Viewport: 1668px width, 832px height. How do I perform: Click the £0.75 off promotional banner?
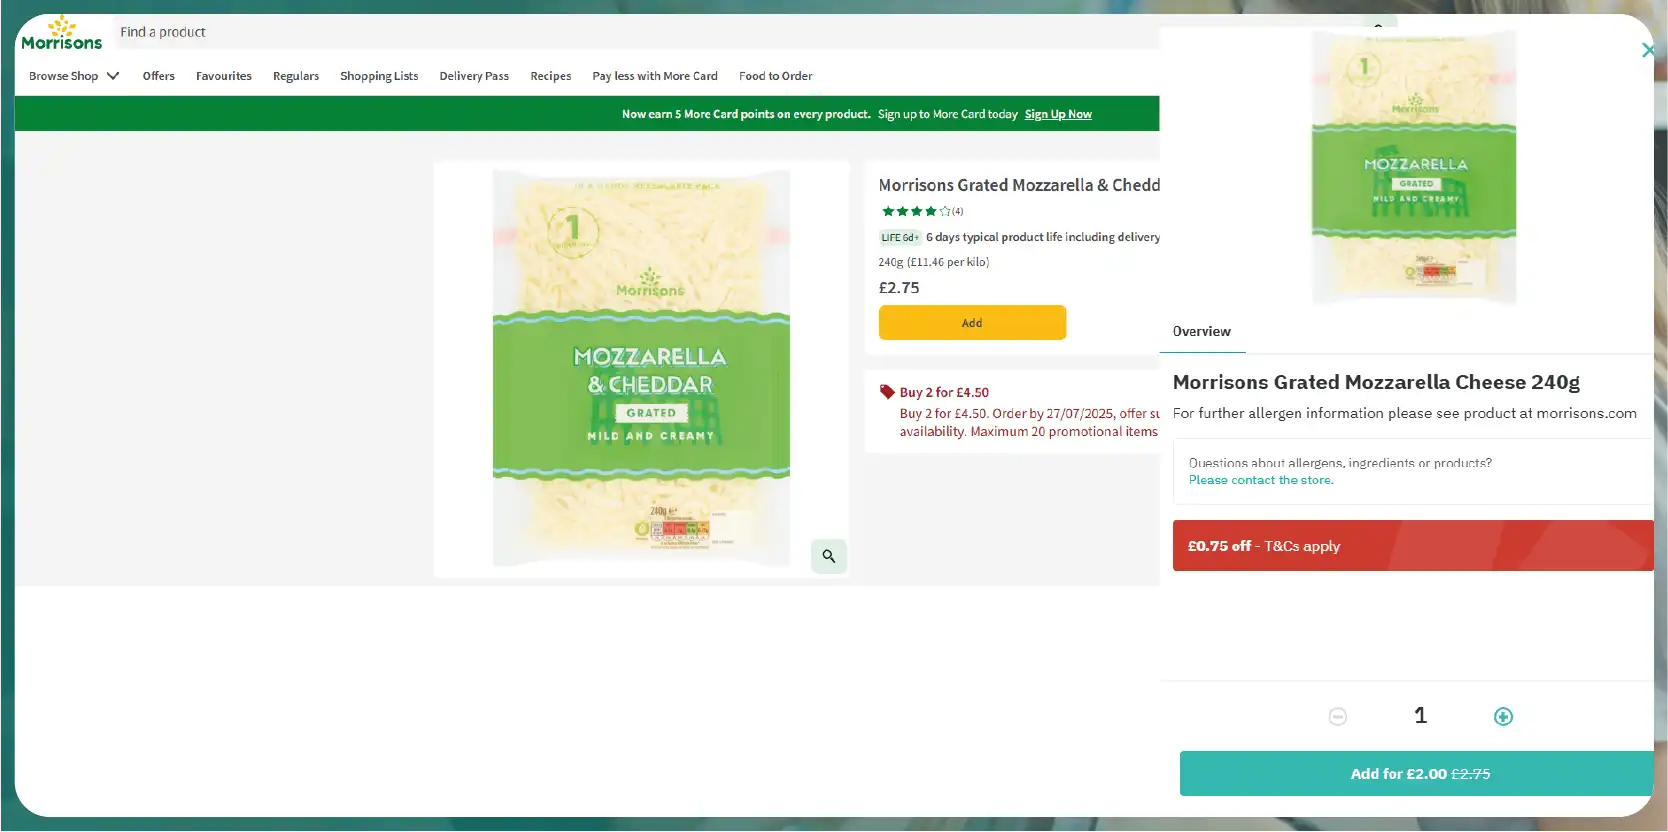(x=1412, y=546)
